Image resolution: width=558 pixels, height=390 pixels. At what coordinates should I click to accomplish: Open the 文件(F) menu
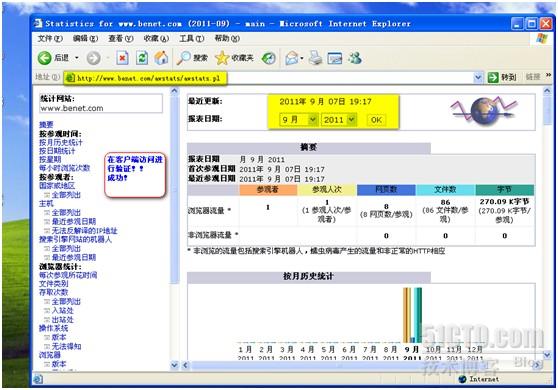(x=50, y=38)
